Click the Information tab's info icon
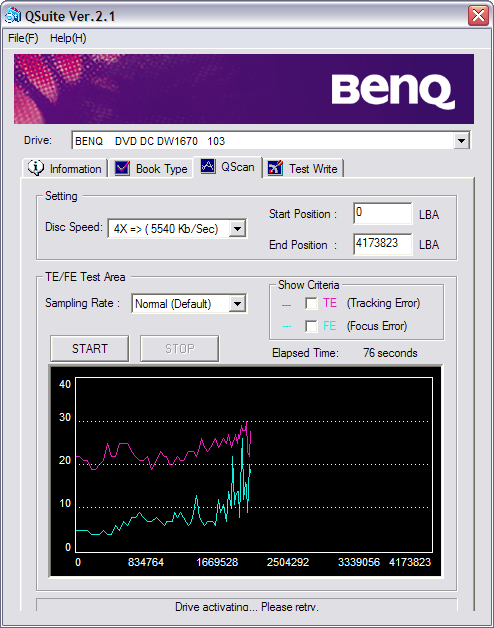This screenshot has width=494, height=628. [x=36, y=168]
